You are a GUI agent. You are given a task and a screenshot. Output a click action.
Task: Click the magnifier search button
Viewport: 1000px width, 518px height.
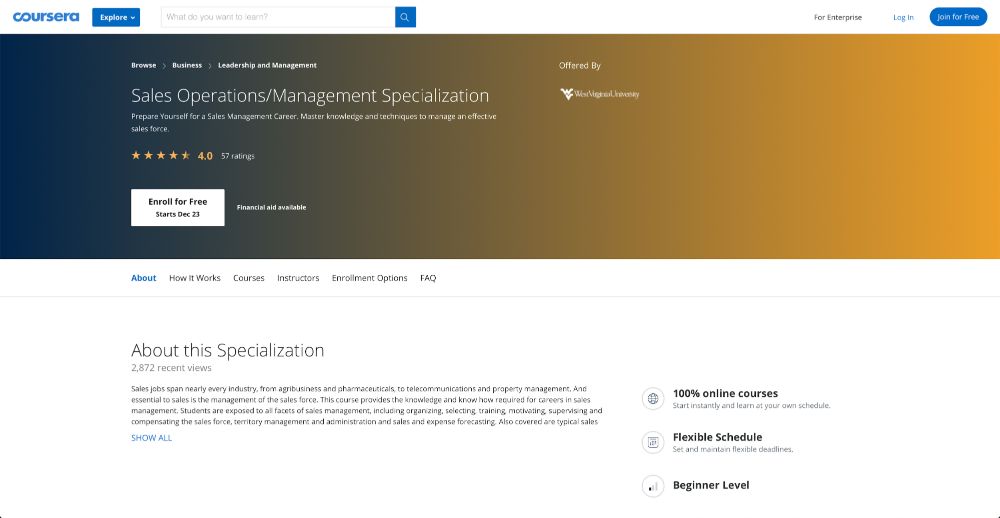click(x=406, y=17)
